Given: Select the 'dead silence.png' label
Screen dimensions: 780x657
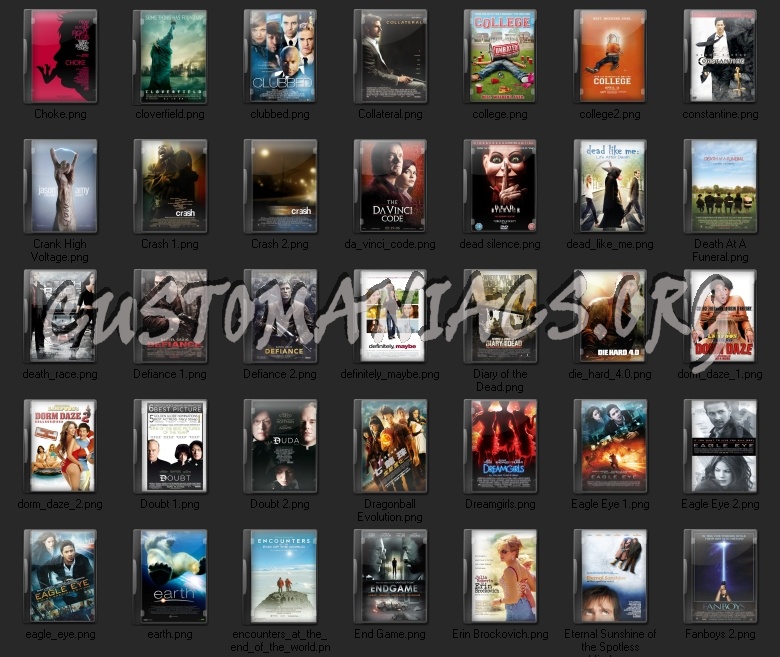Looking at the screenshot, I should point(500,244).
